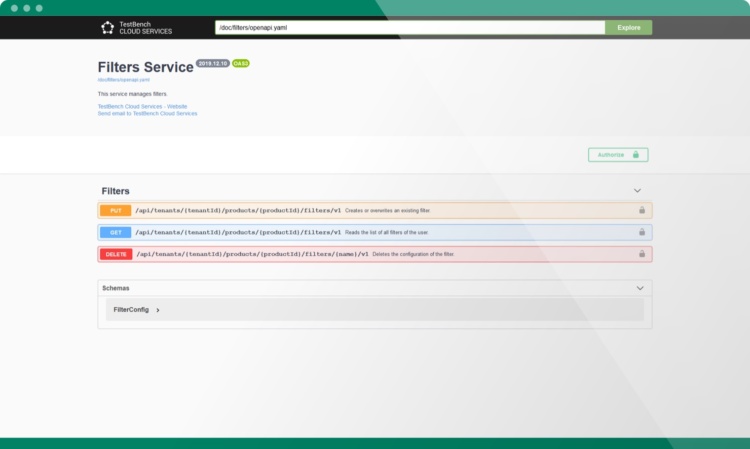This screenshot has width=750, height=449.
Task: Click the lock icon on GET row
Action: 642,232
